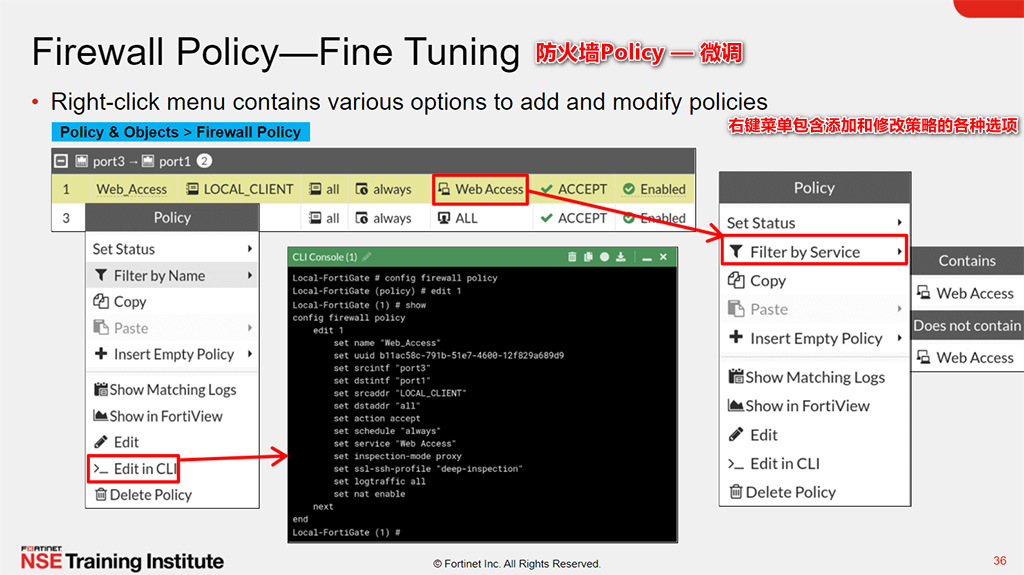The width and height of the screenshot is (1024, 575).
Task: Click the port1 interface icon in section header
Action: 148,161
